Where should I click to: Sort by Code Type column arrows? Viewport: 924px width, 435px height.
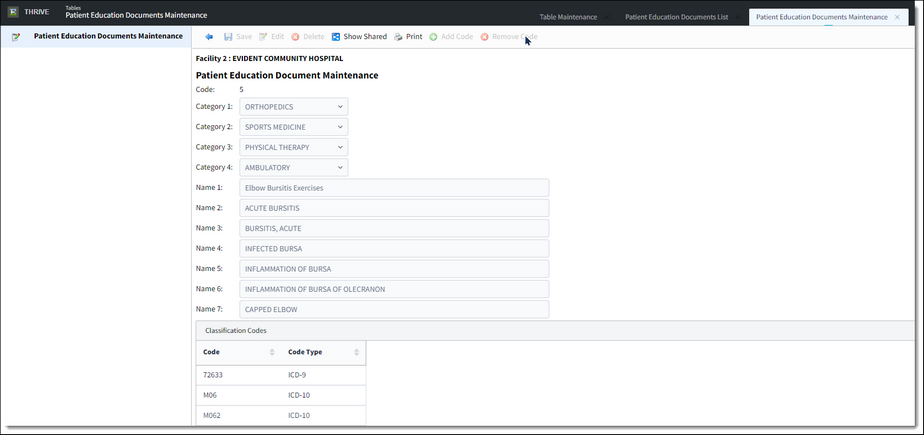click(x=357, y=352)
